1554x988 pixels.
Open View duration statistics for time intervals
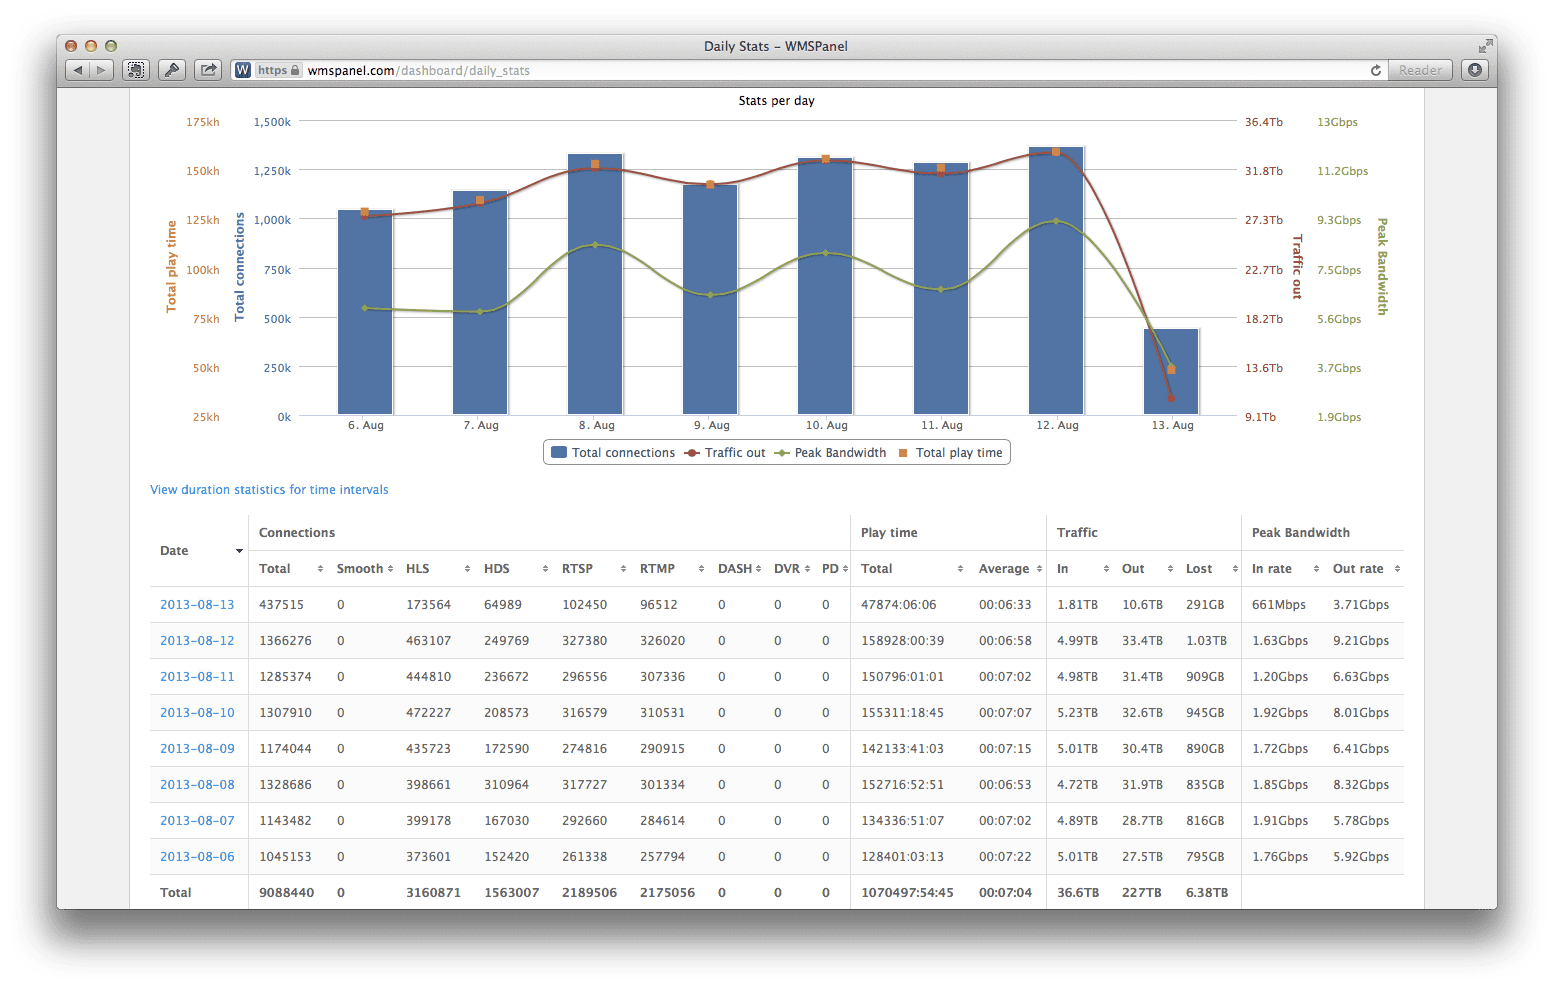tap(269, 489)
